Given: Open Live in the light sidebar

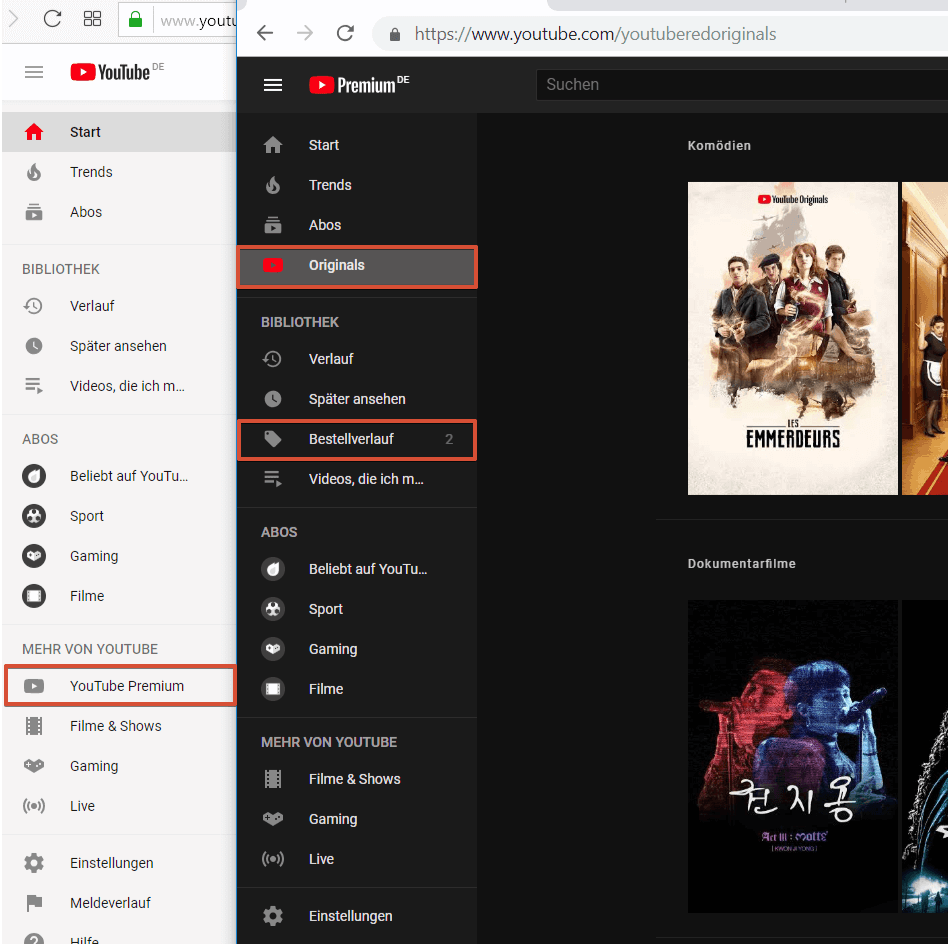Looking at the screenshot, I should 119,806.
